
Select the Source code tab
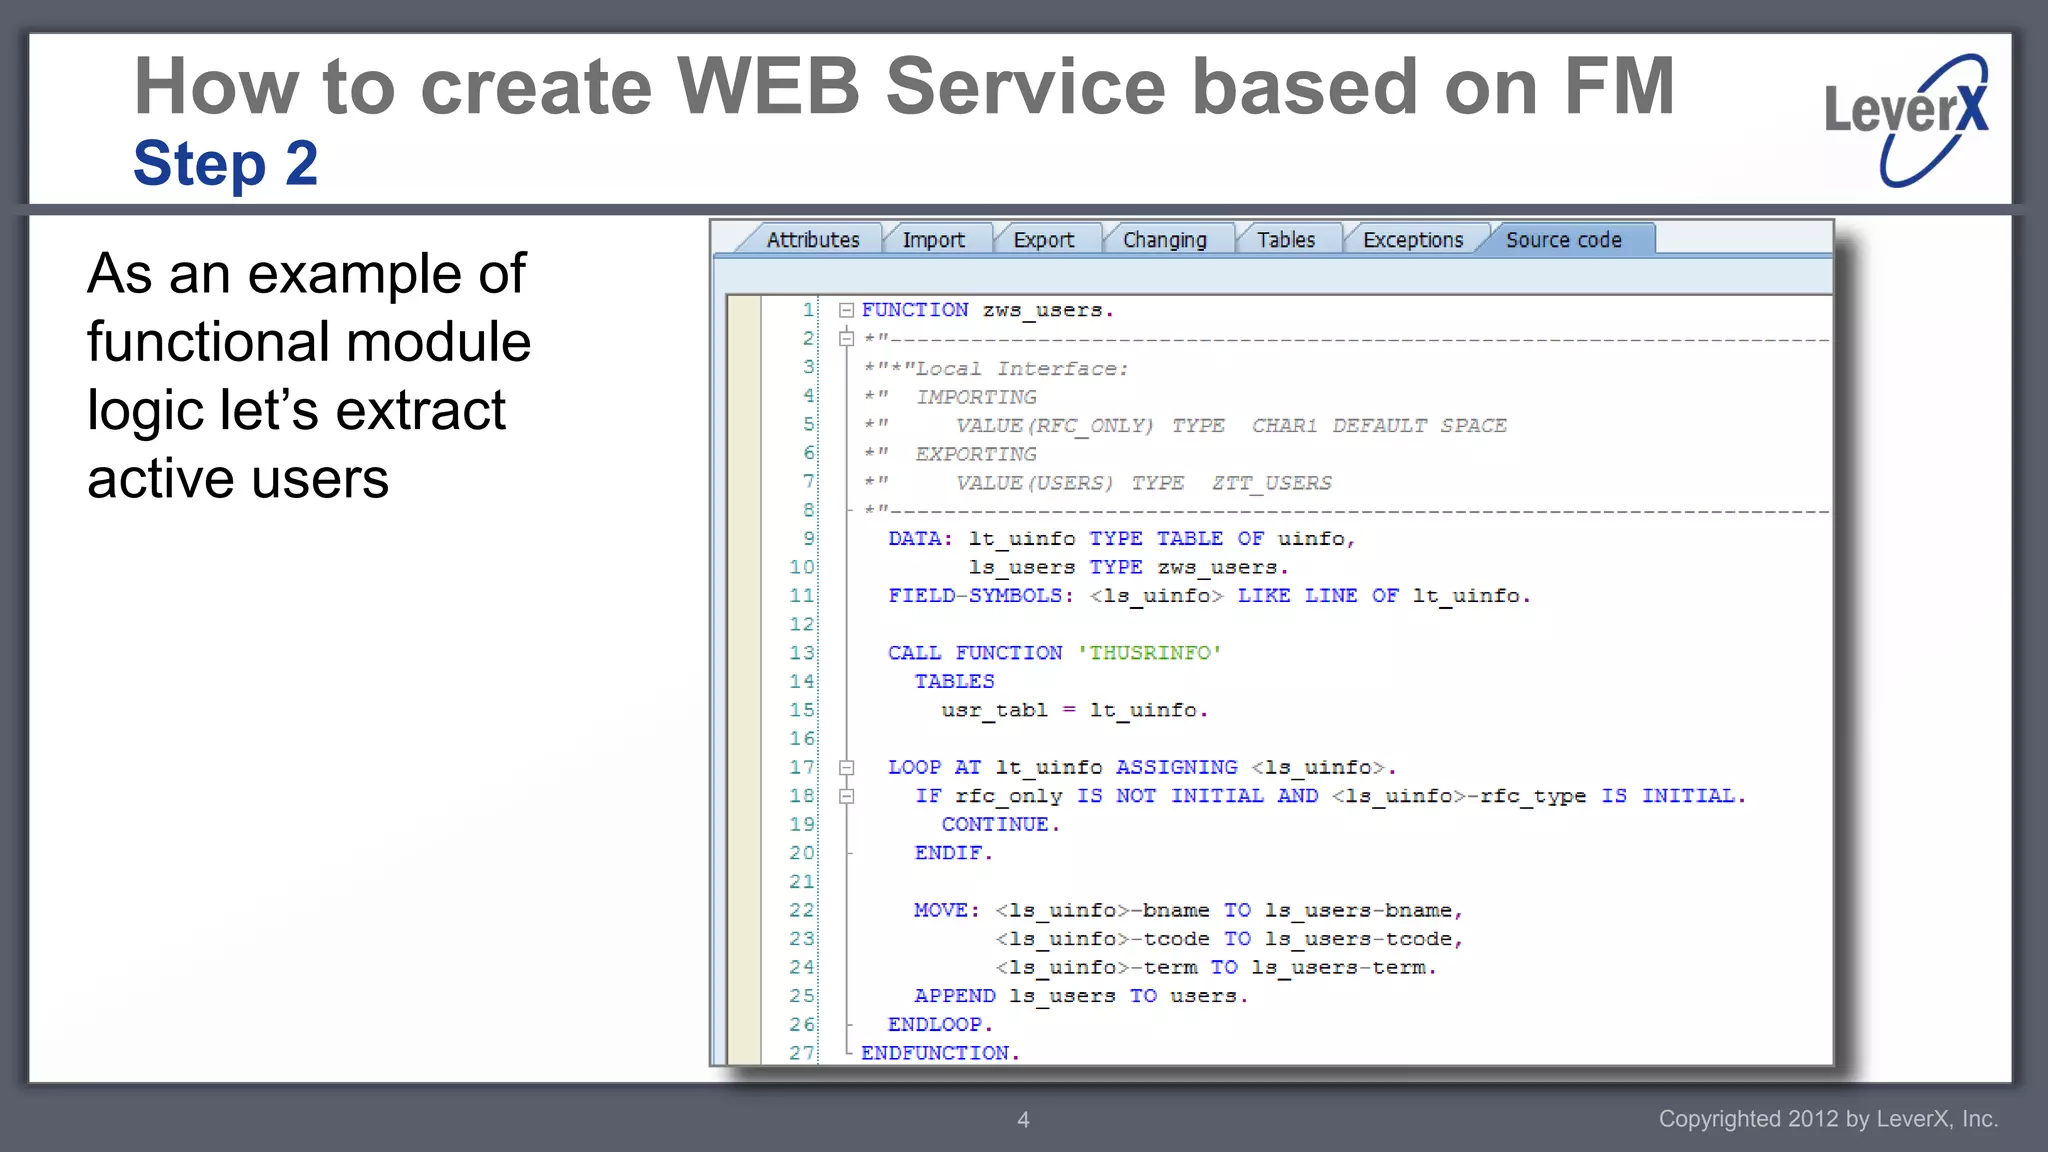[1564, 240]
